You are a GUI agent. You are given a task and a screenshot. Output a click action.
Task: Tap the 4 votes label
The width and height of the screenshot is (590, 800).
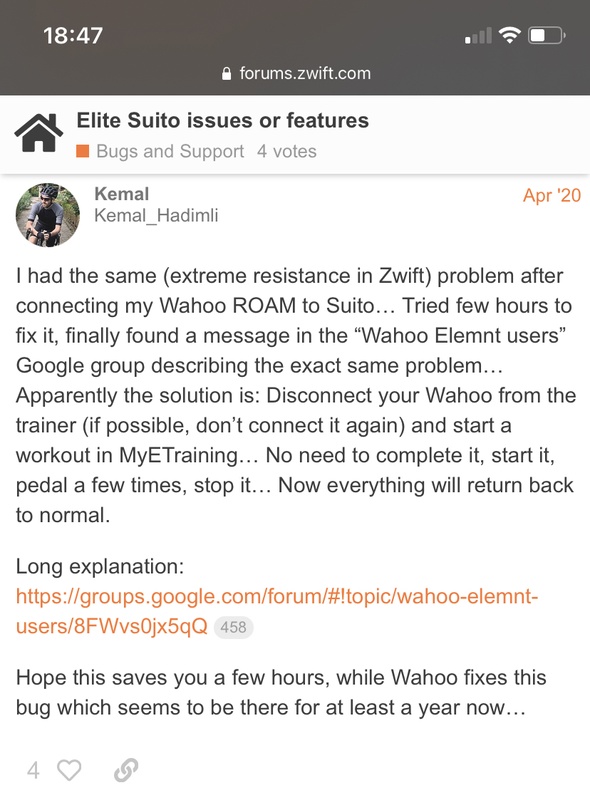(287, 151)
